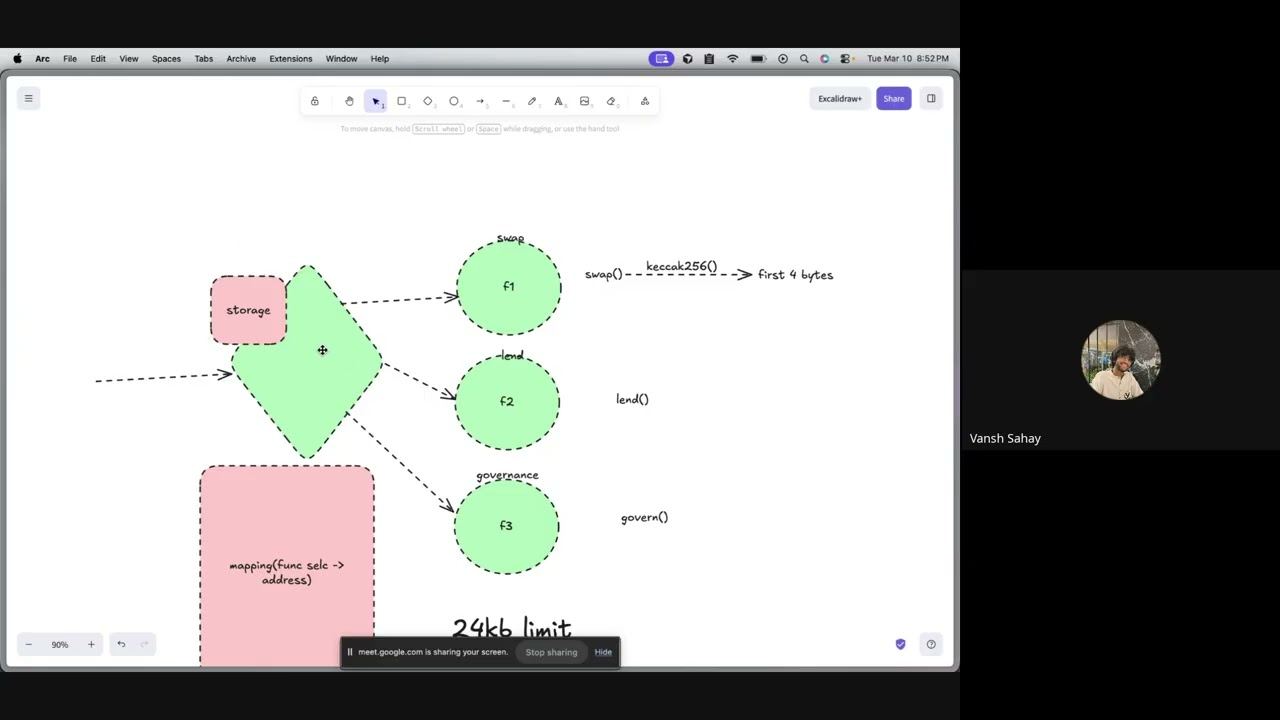
Task: Select the Ellipse shape tool
Action: coord(454,101)
